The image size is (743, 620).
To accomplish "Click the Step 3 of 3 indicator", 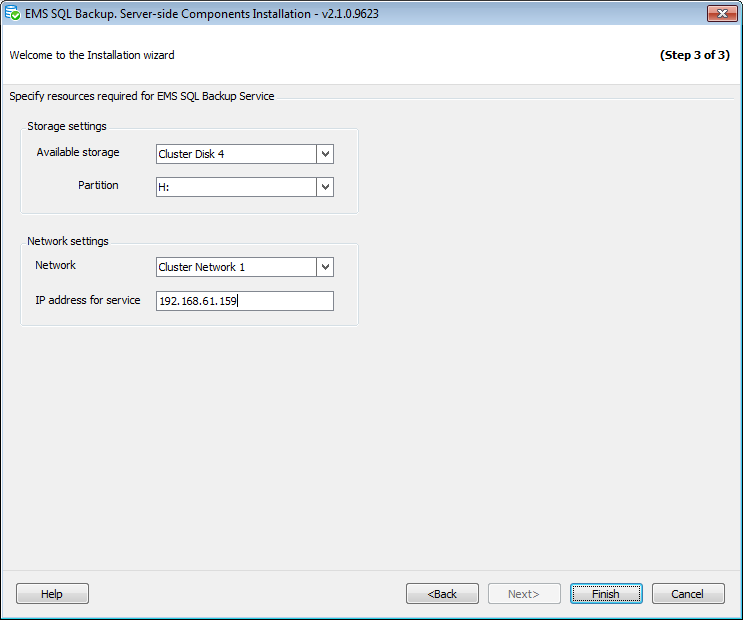I will 695,55.
